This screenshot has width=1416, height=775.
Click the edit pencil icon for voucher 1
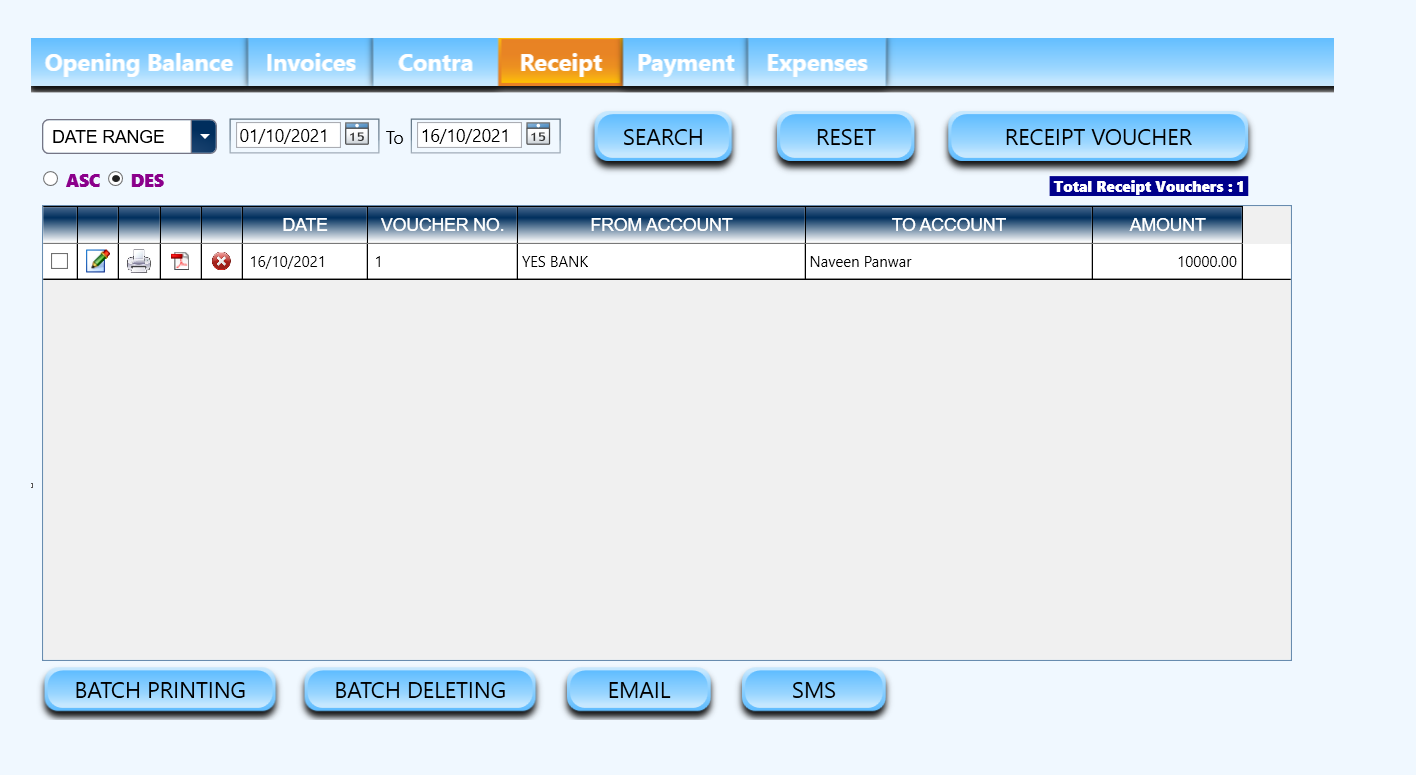pos(98,261)
